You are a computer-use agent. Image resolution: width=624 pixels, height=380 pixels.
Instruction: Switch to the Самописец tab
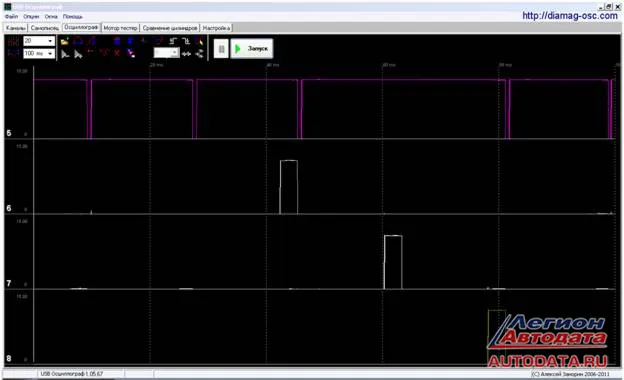(45, 28)
